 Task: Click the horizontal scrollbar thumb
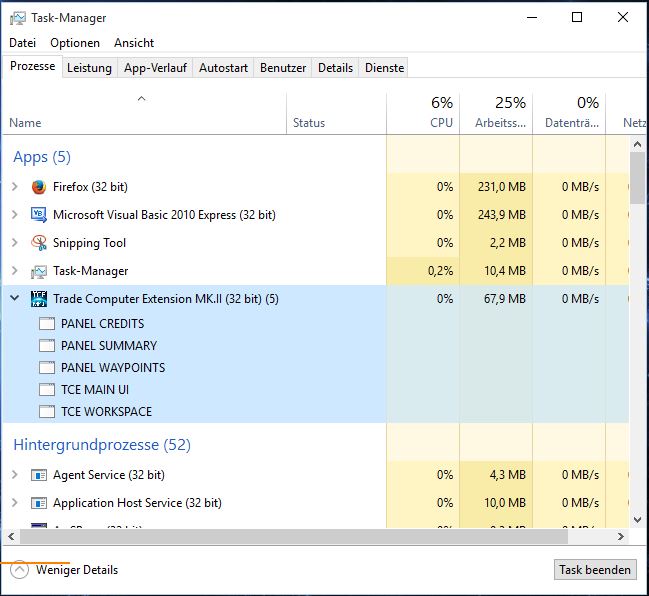294,537
